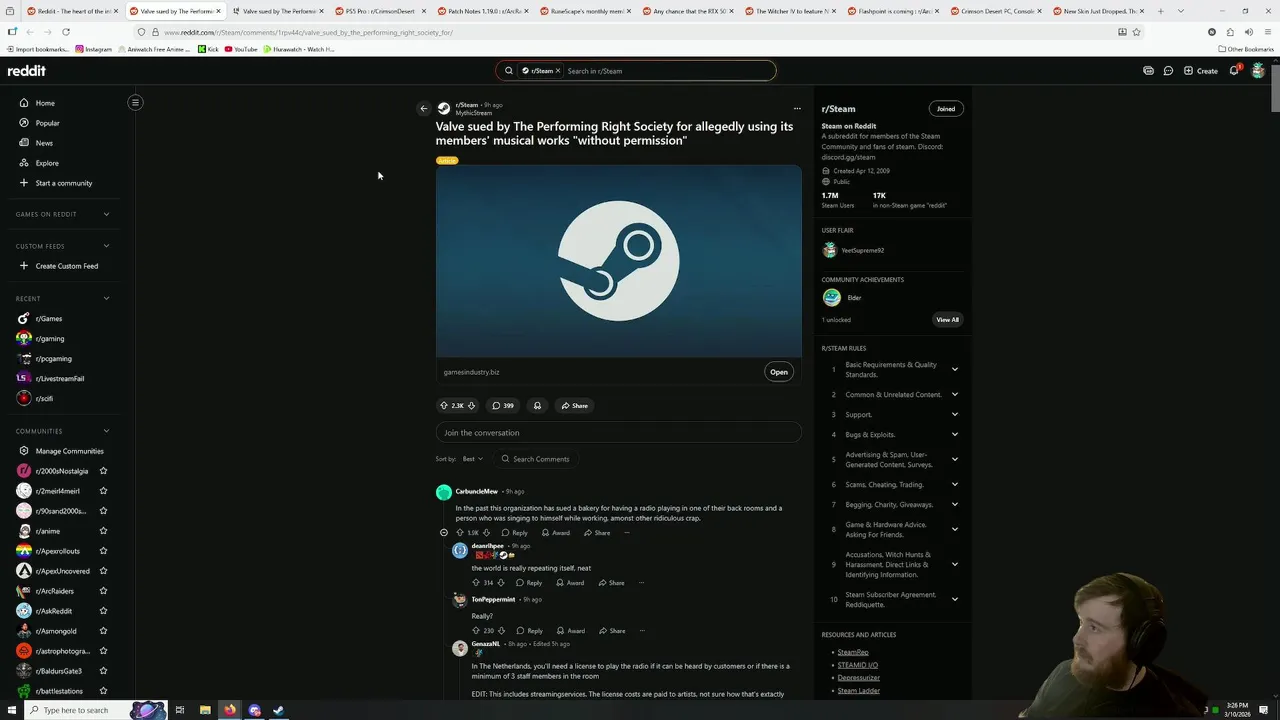Share TonPeppermint's comment
This screenshot has width=1280, height=720.
tap(612, 631)
